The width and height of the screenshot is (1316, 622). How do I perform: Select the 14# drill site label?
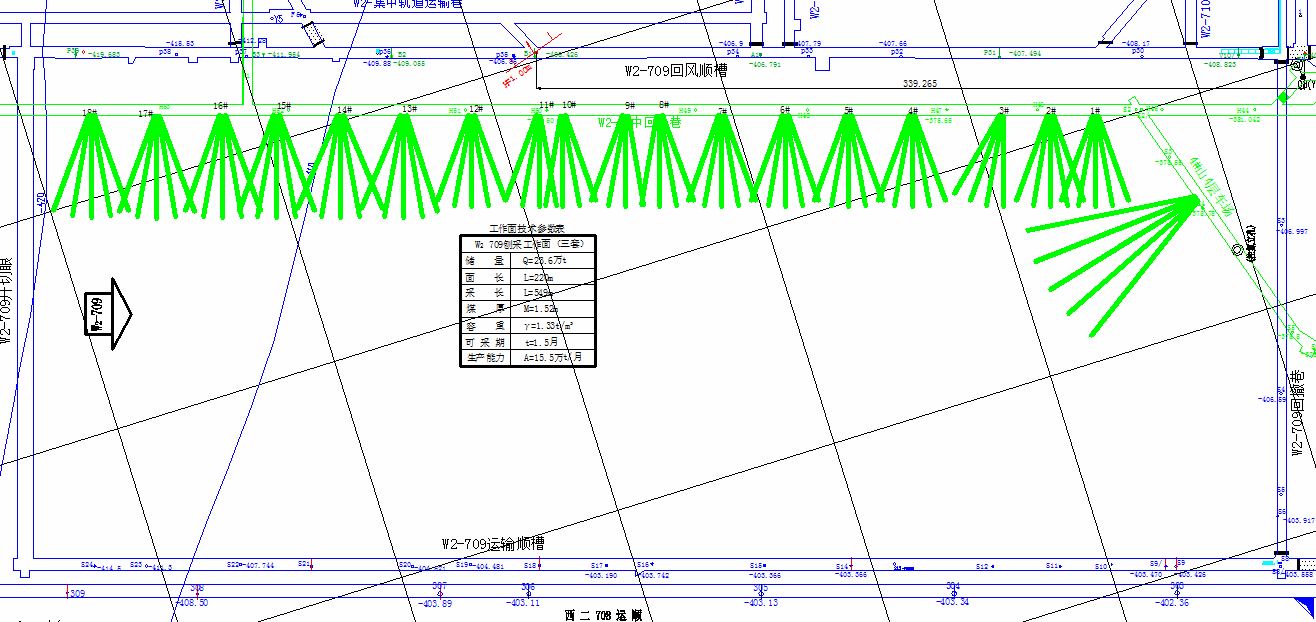344,109
